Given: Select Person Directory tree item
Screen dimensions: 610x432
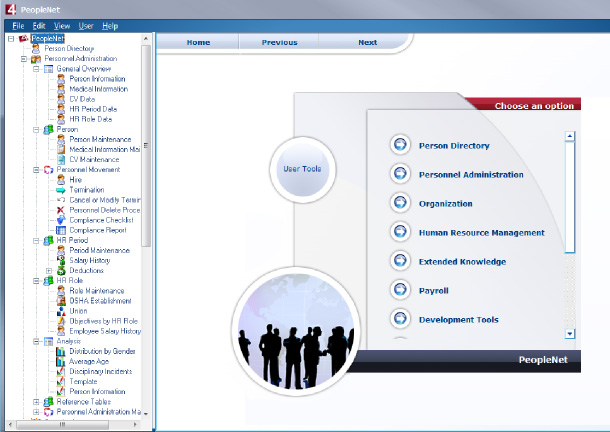Looking at the screenshot, I should pos(69,49).
